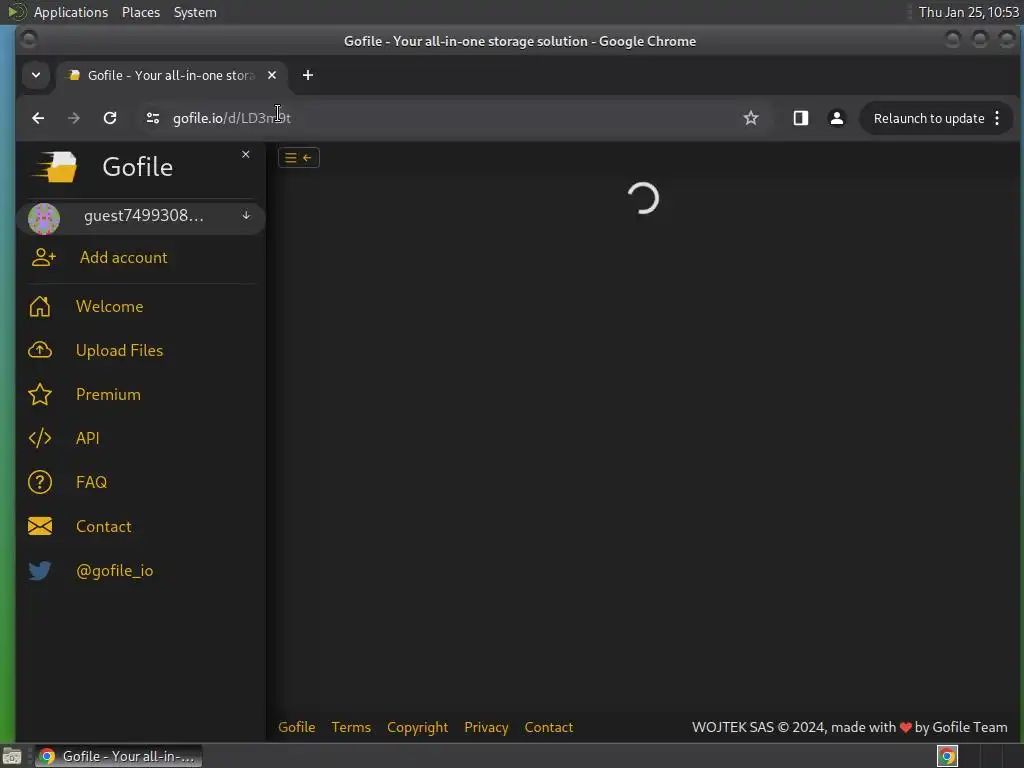The width and height of the screenshot is (1024, 768).
Task: Open FAQ link in sidebar
Action: (91, 482)
